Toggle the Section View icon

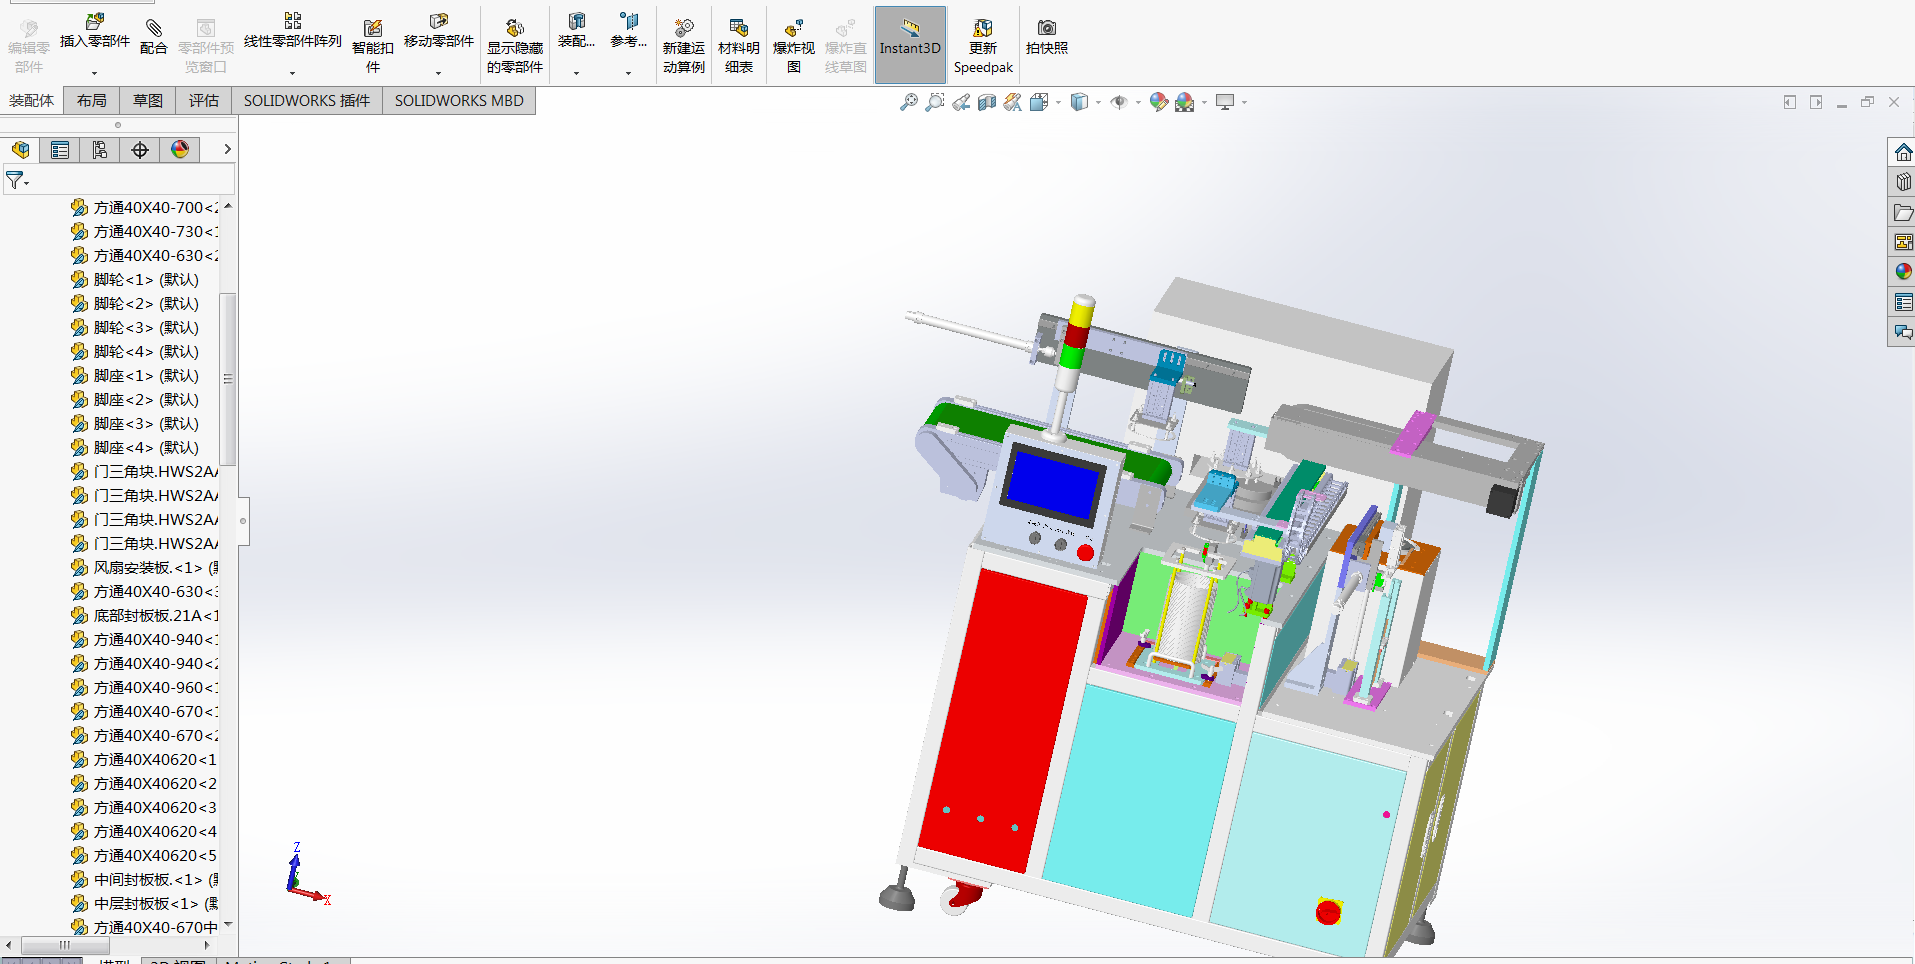coord(987,102)
